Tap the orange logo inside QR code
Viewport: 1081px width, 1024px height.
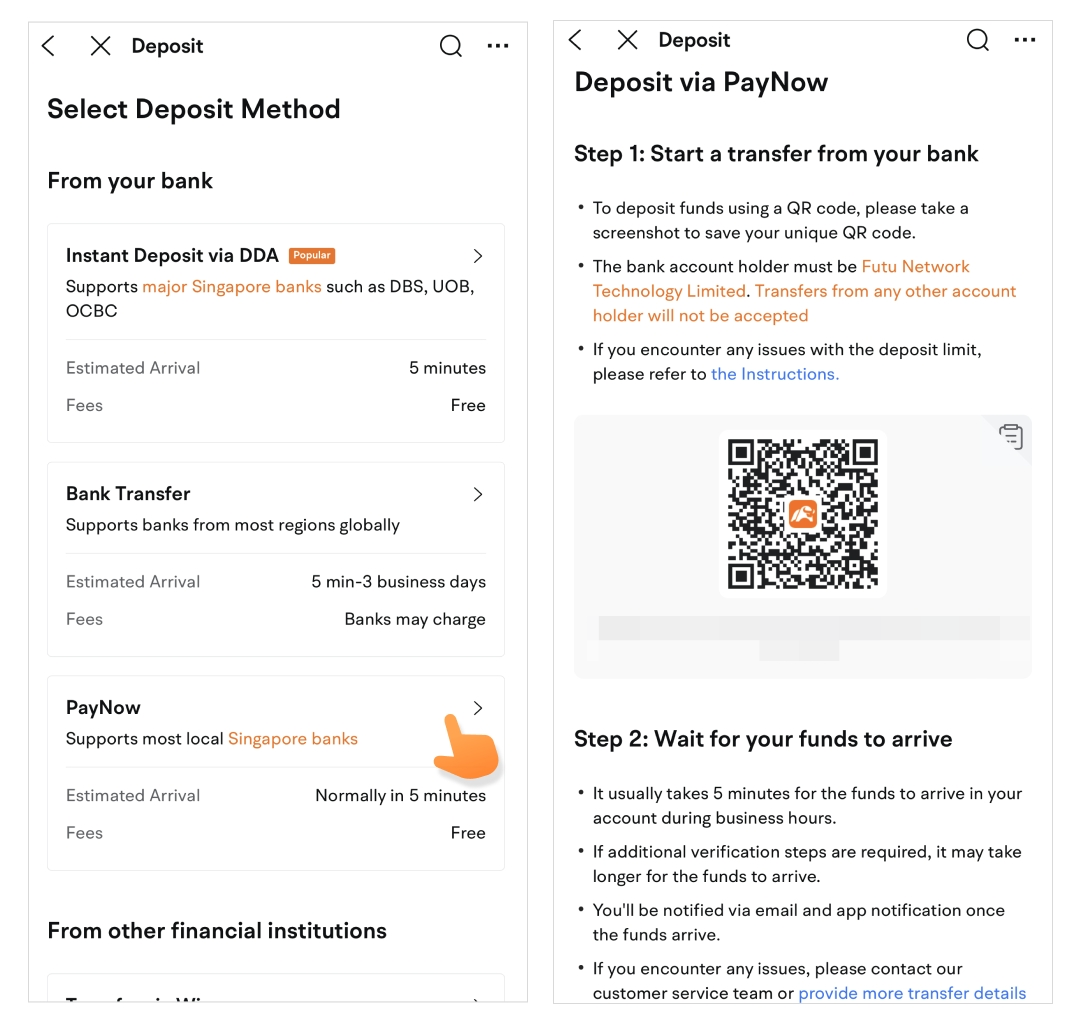(x=803, y=514)
